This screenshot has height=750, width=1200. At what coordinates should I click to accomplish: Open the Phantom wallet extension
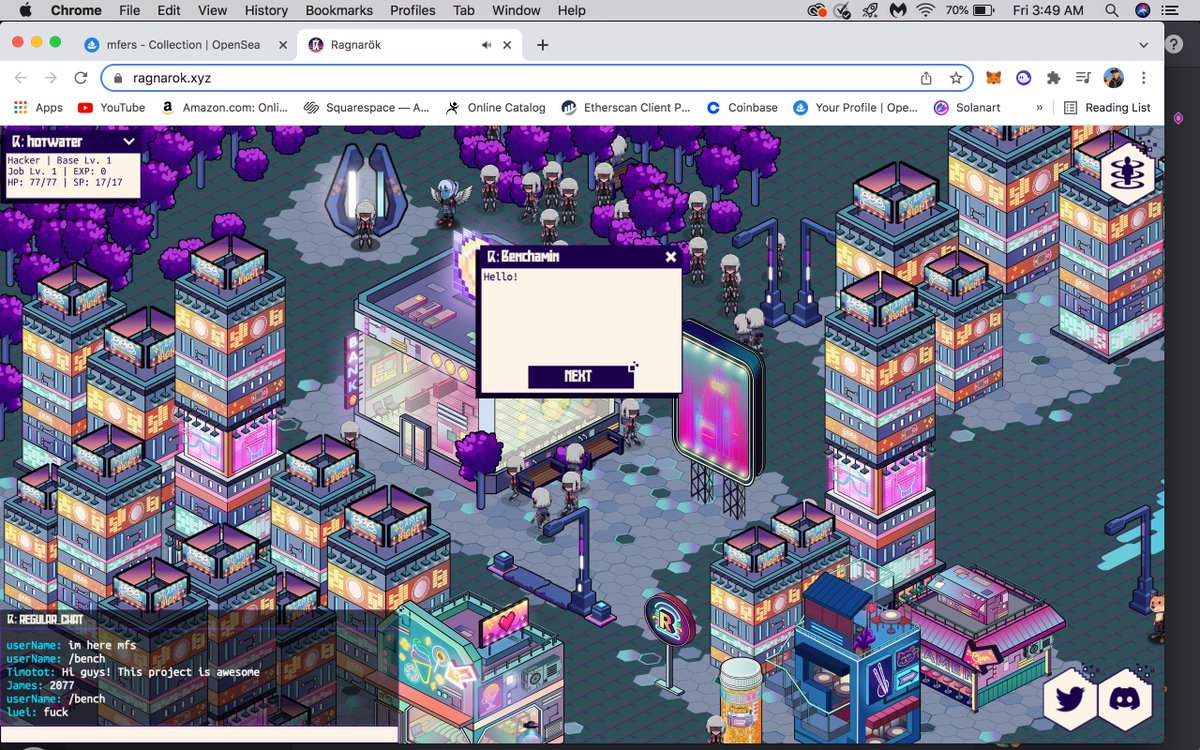click(1023, 78)
